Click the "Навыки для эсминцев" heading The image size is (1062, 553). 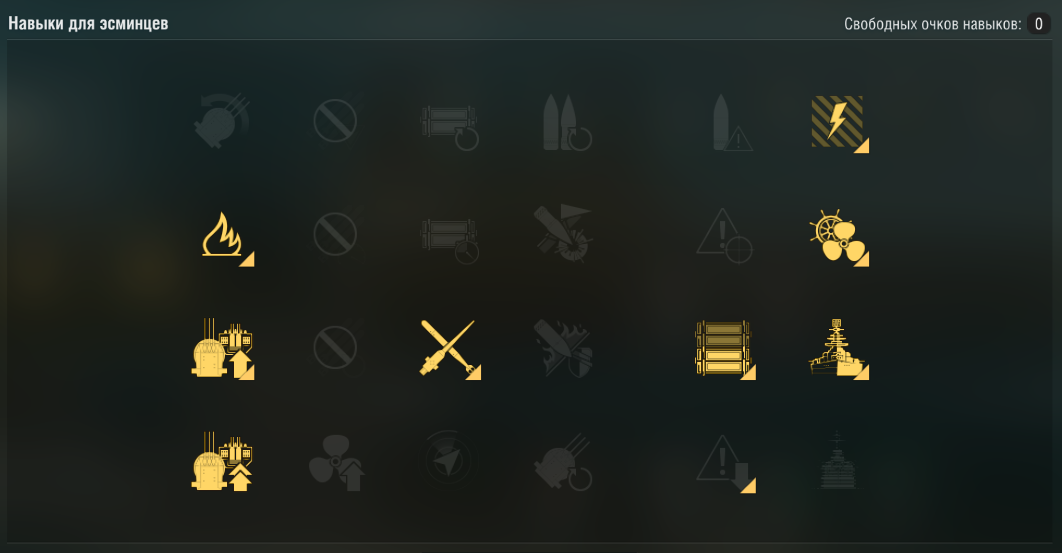point(88,23)
